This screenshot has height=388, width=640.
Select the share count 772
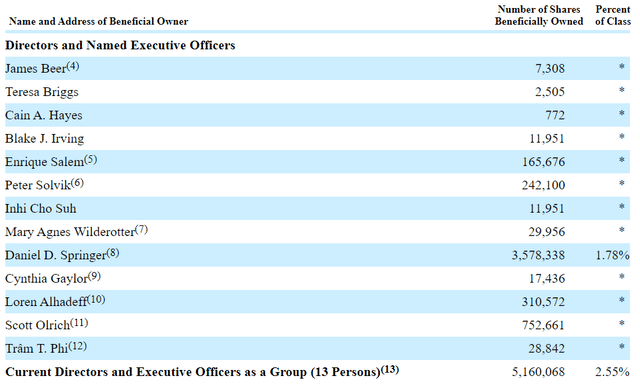[555, 115]
